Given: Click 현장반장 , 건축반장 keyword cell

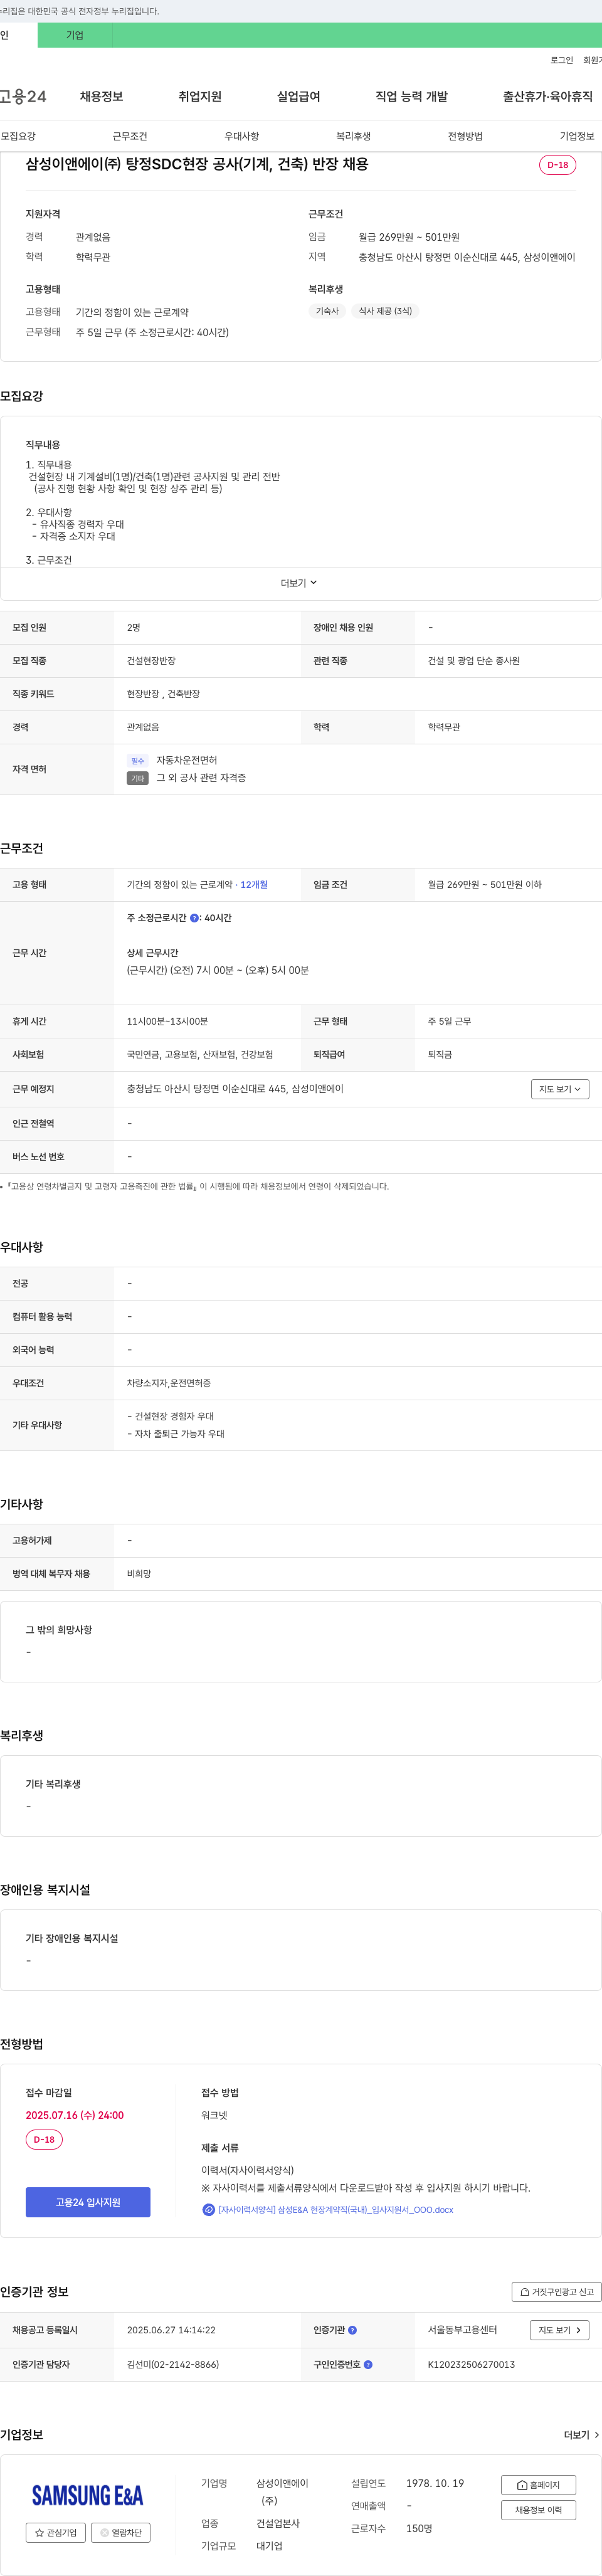Looking at the screenshot, I should point(163,694).
